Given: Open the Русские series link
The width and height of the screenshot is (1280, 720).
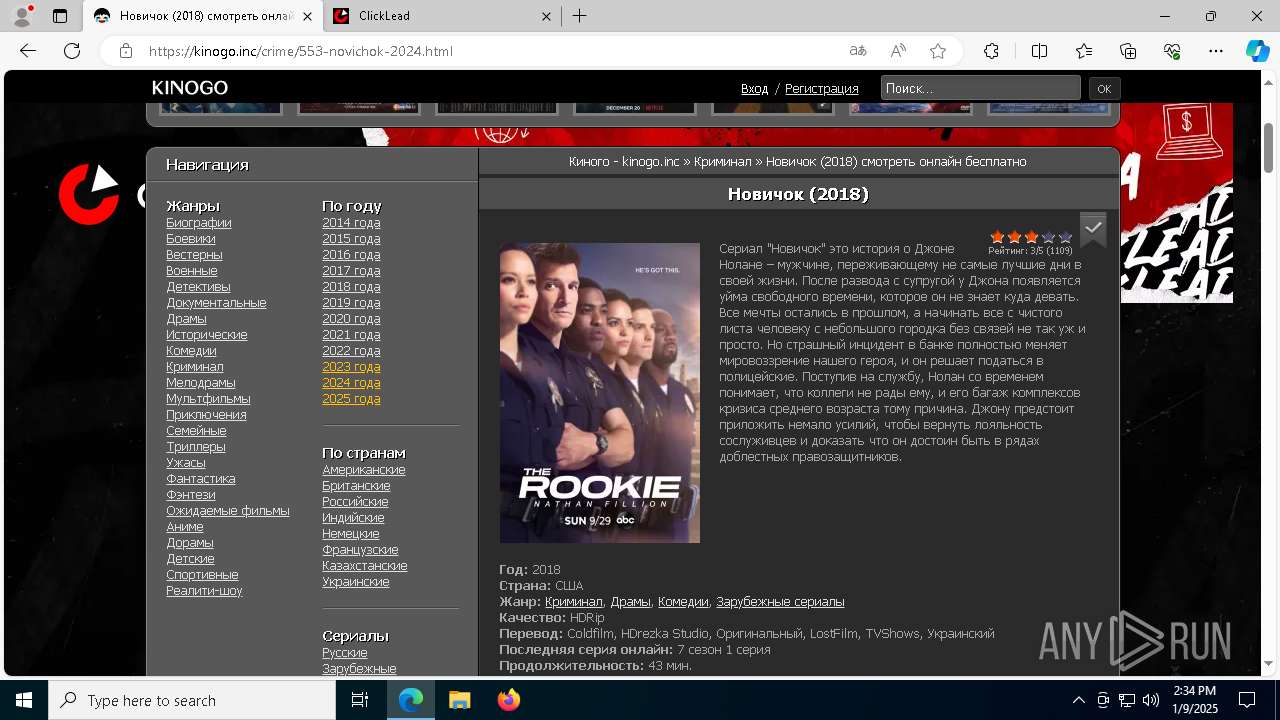Looking at the screenshot, I should coord(345,653).
